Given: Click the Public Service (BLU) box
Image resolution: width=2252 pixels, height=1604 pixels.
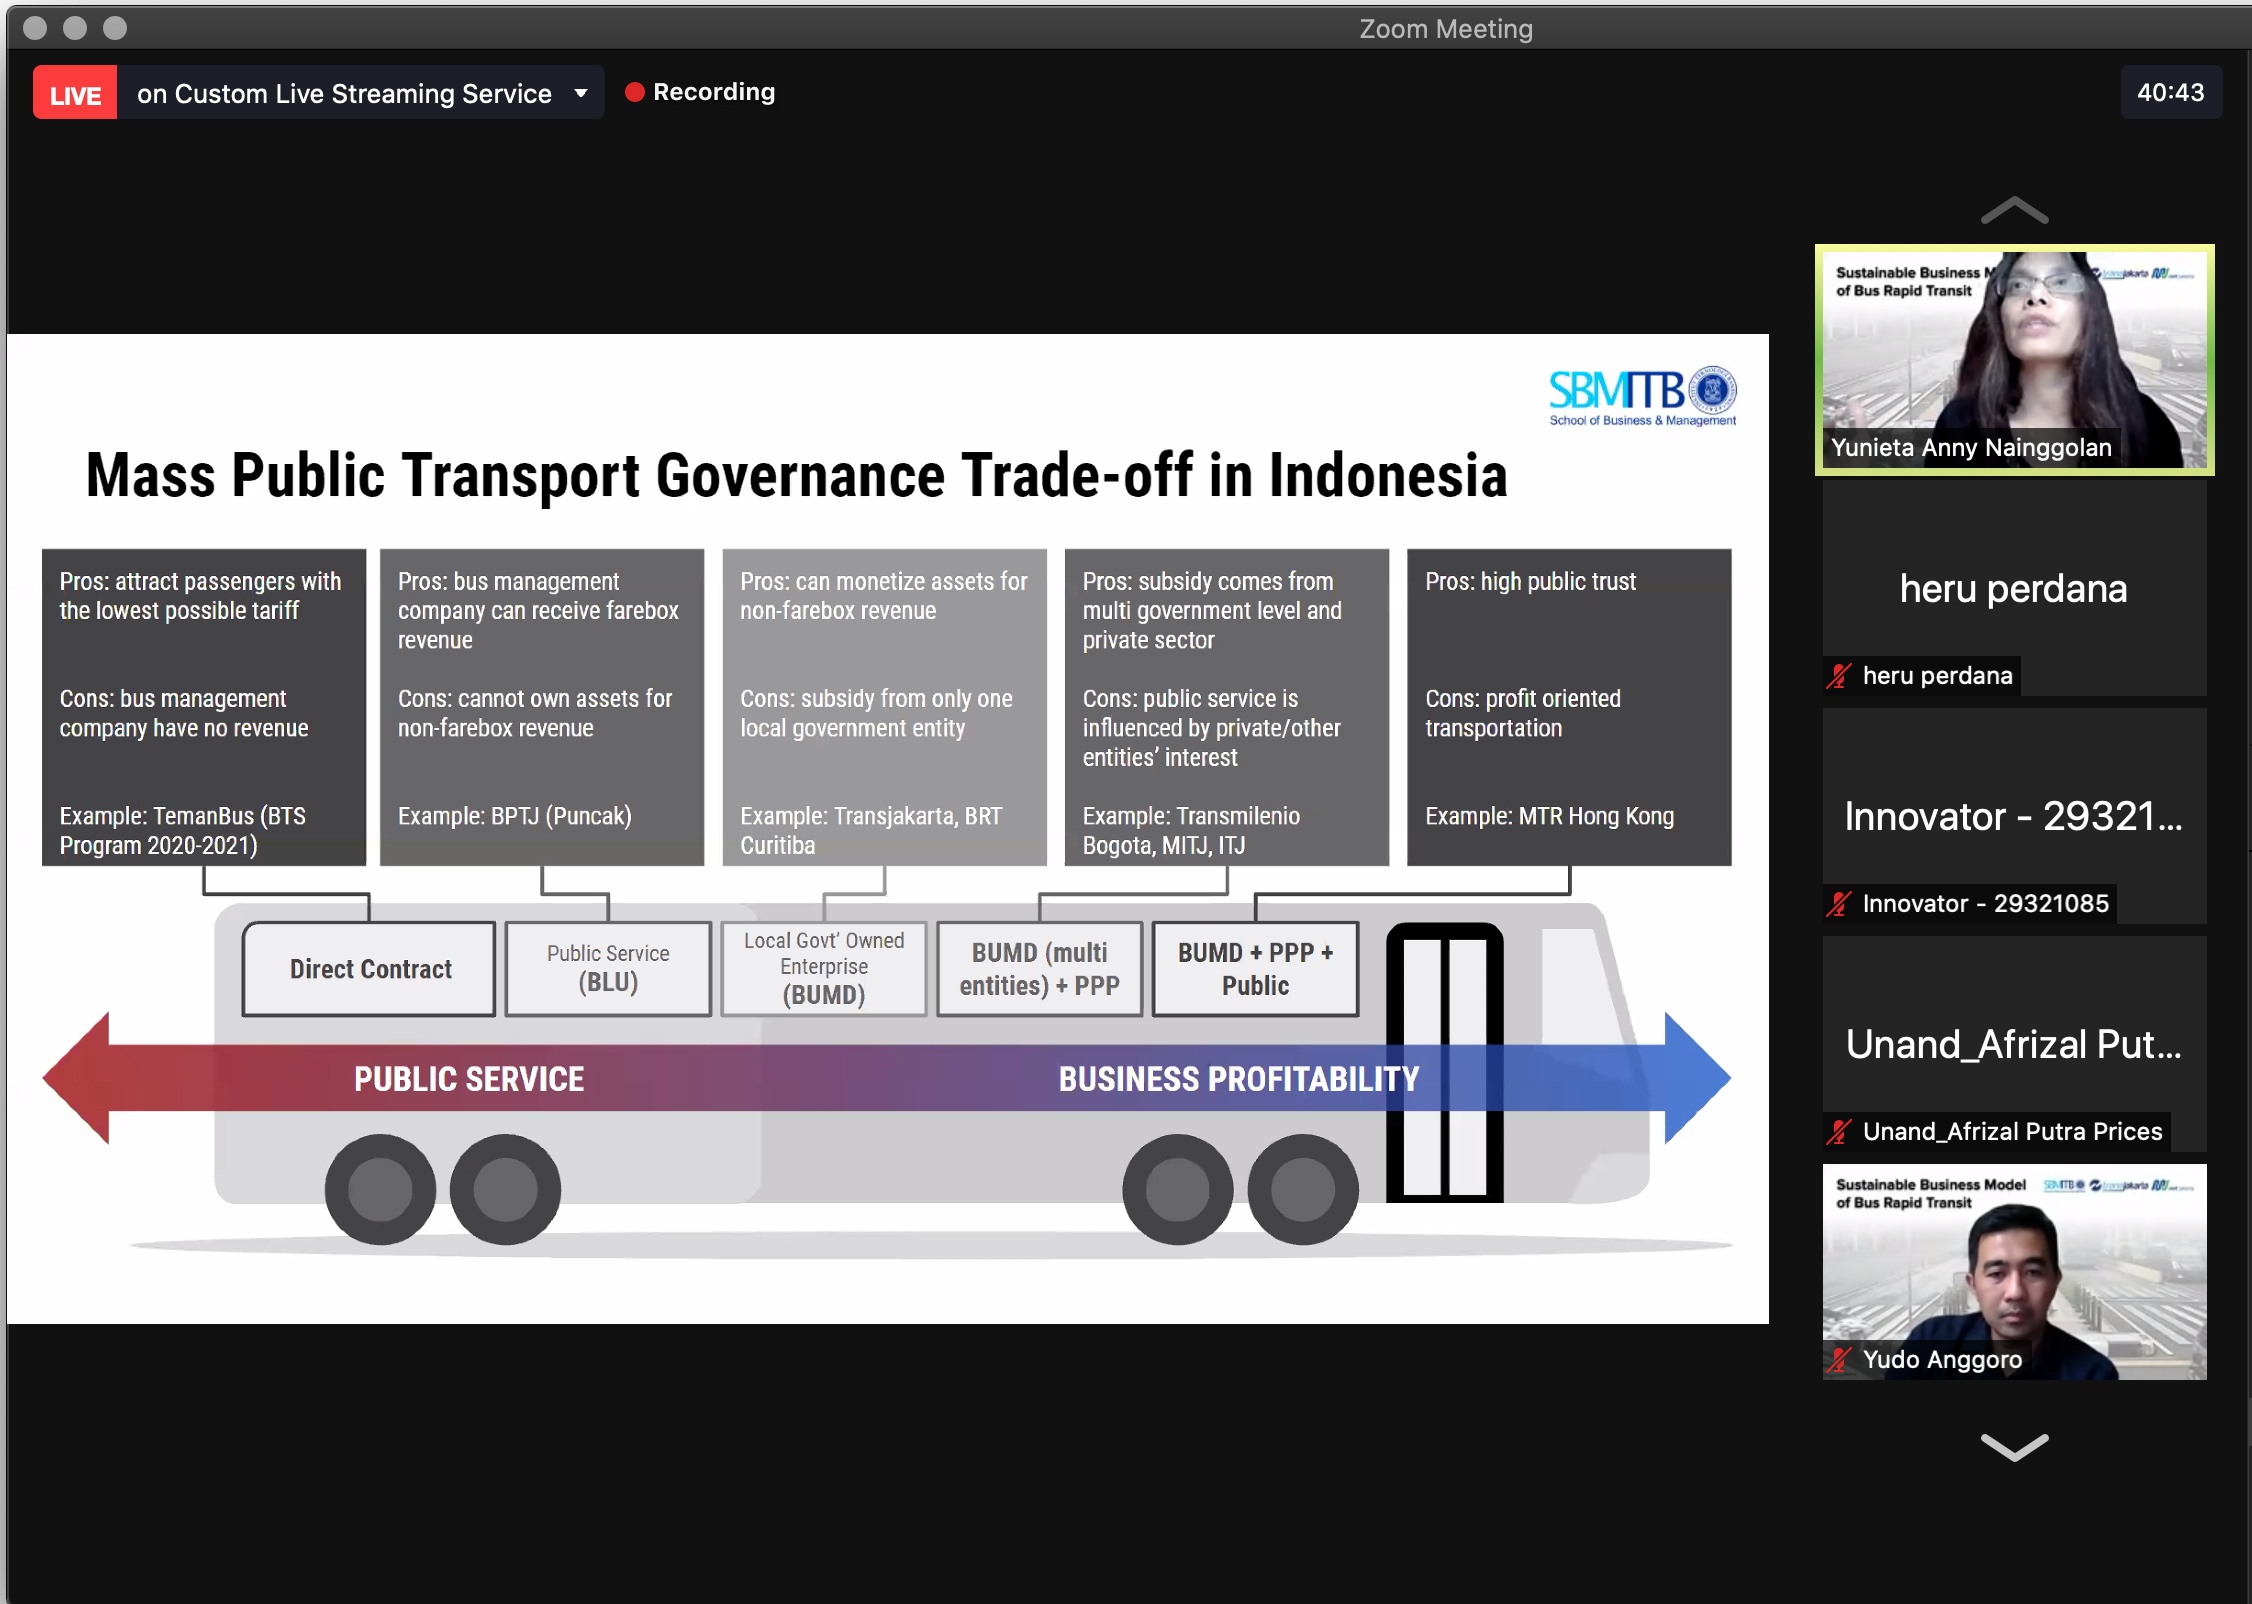Looking at the screenshot, I should [608, 969].
